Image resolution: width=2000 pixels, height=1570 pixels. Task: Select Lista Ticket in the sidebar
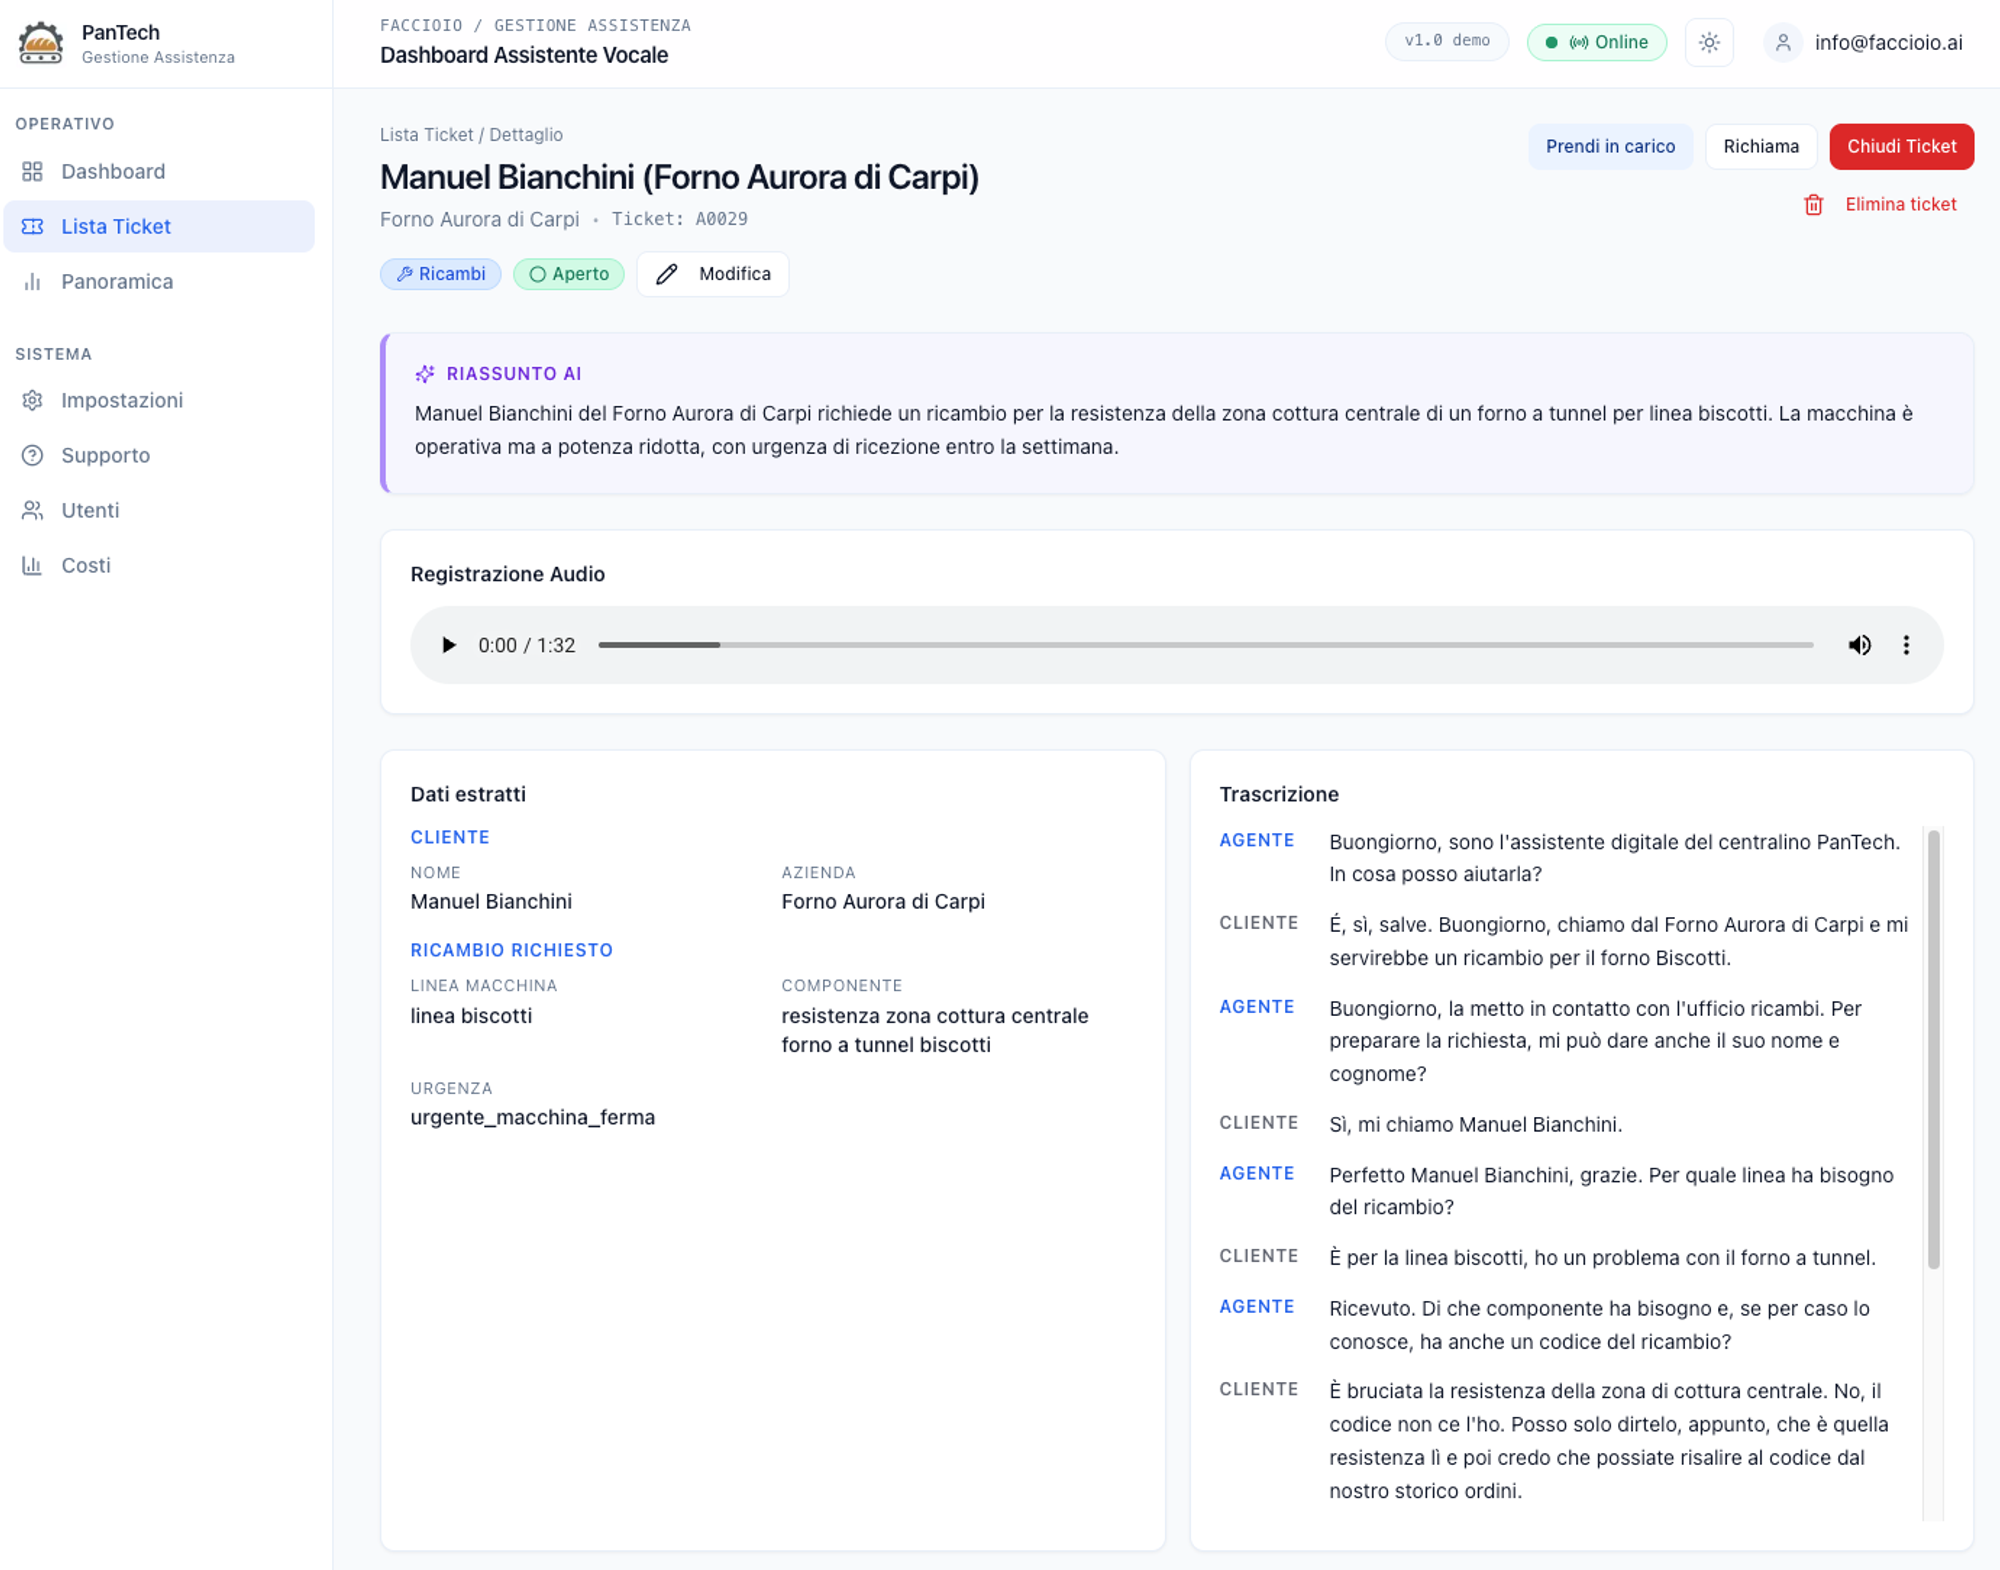coord(159,226)
